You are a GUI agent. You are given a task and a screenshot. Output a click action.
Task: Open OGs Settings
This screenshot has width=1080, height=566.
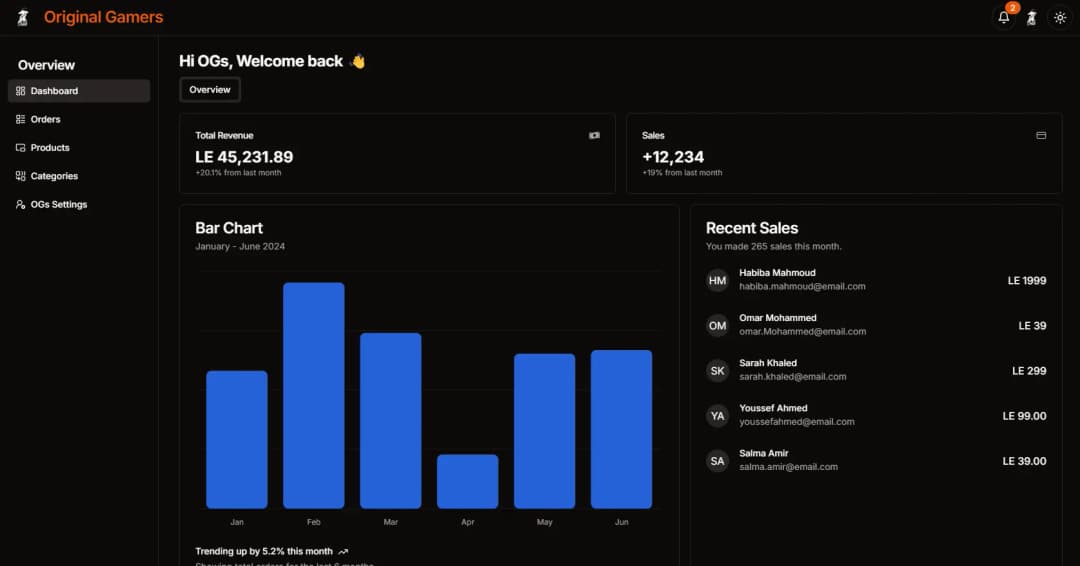tap(79, 205)
